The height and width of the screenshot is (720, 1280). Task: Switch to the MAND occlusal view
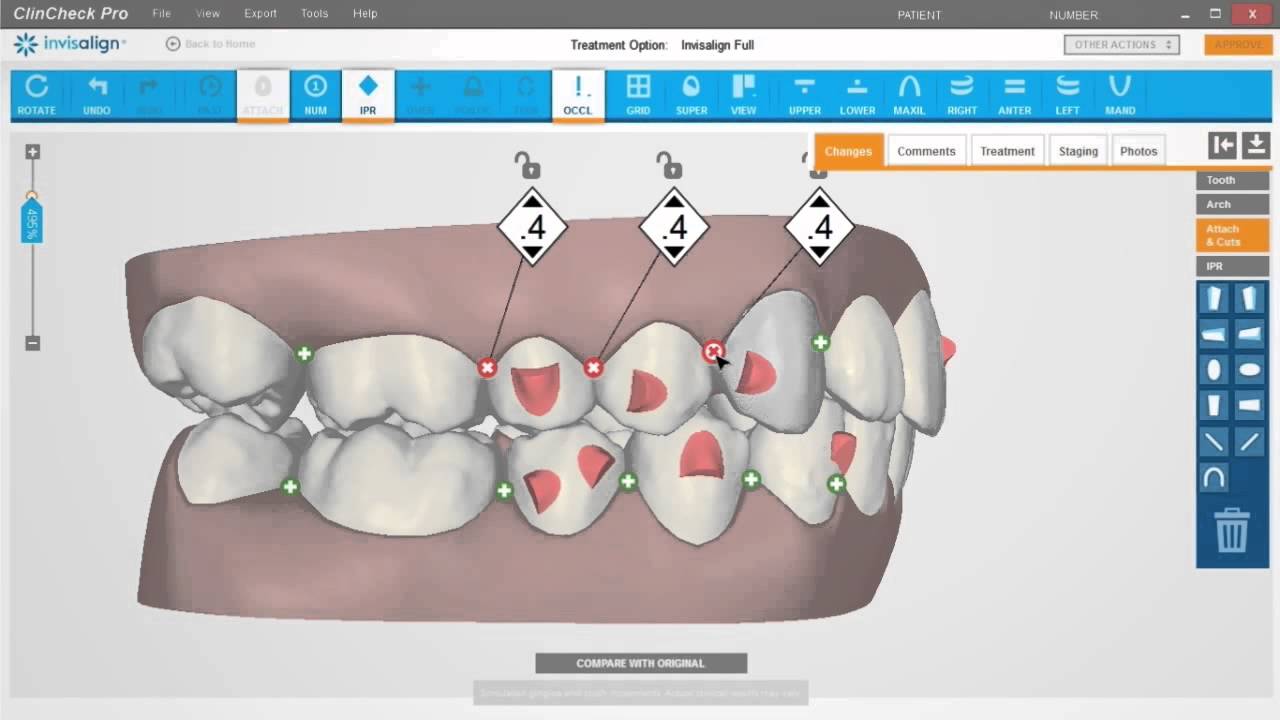tap(1120, 96)
